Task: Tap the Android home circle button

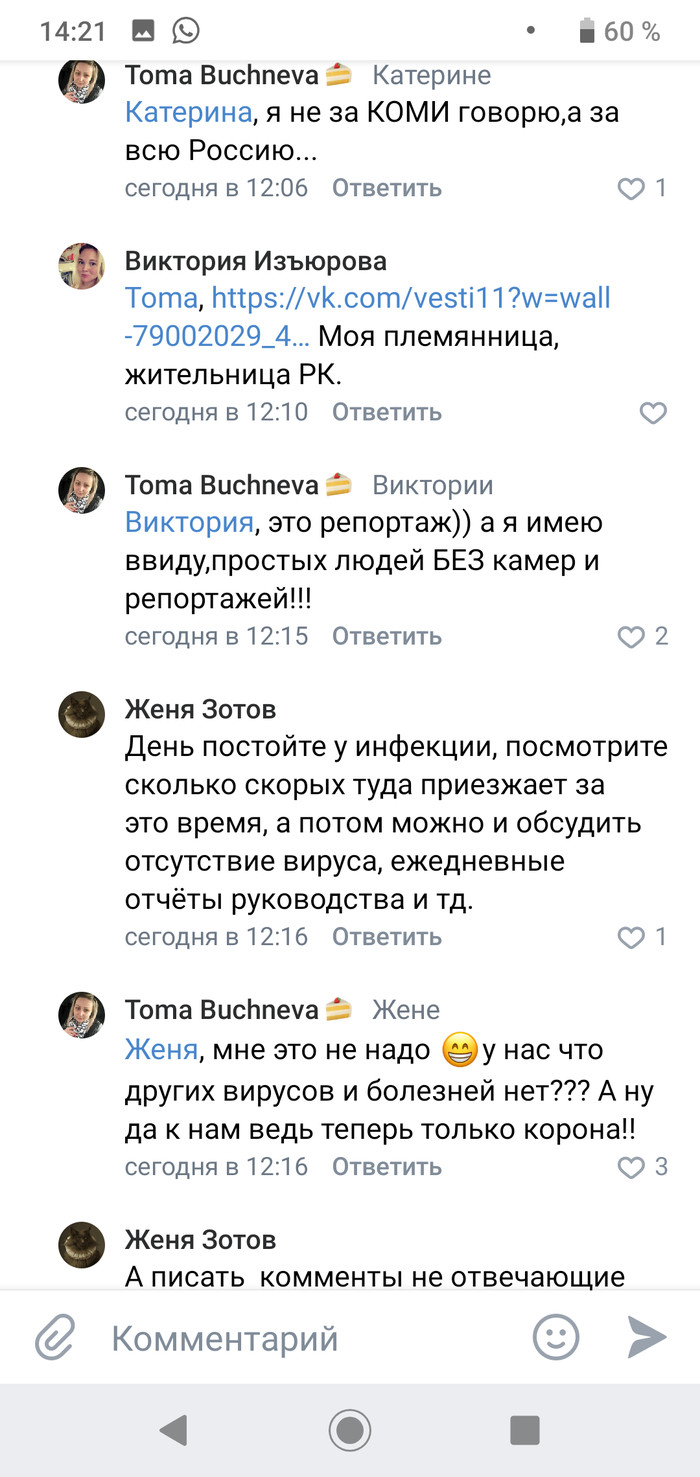Action: pyautogui.click(x=350, y=1430)
